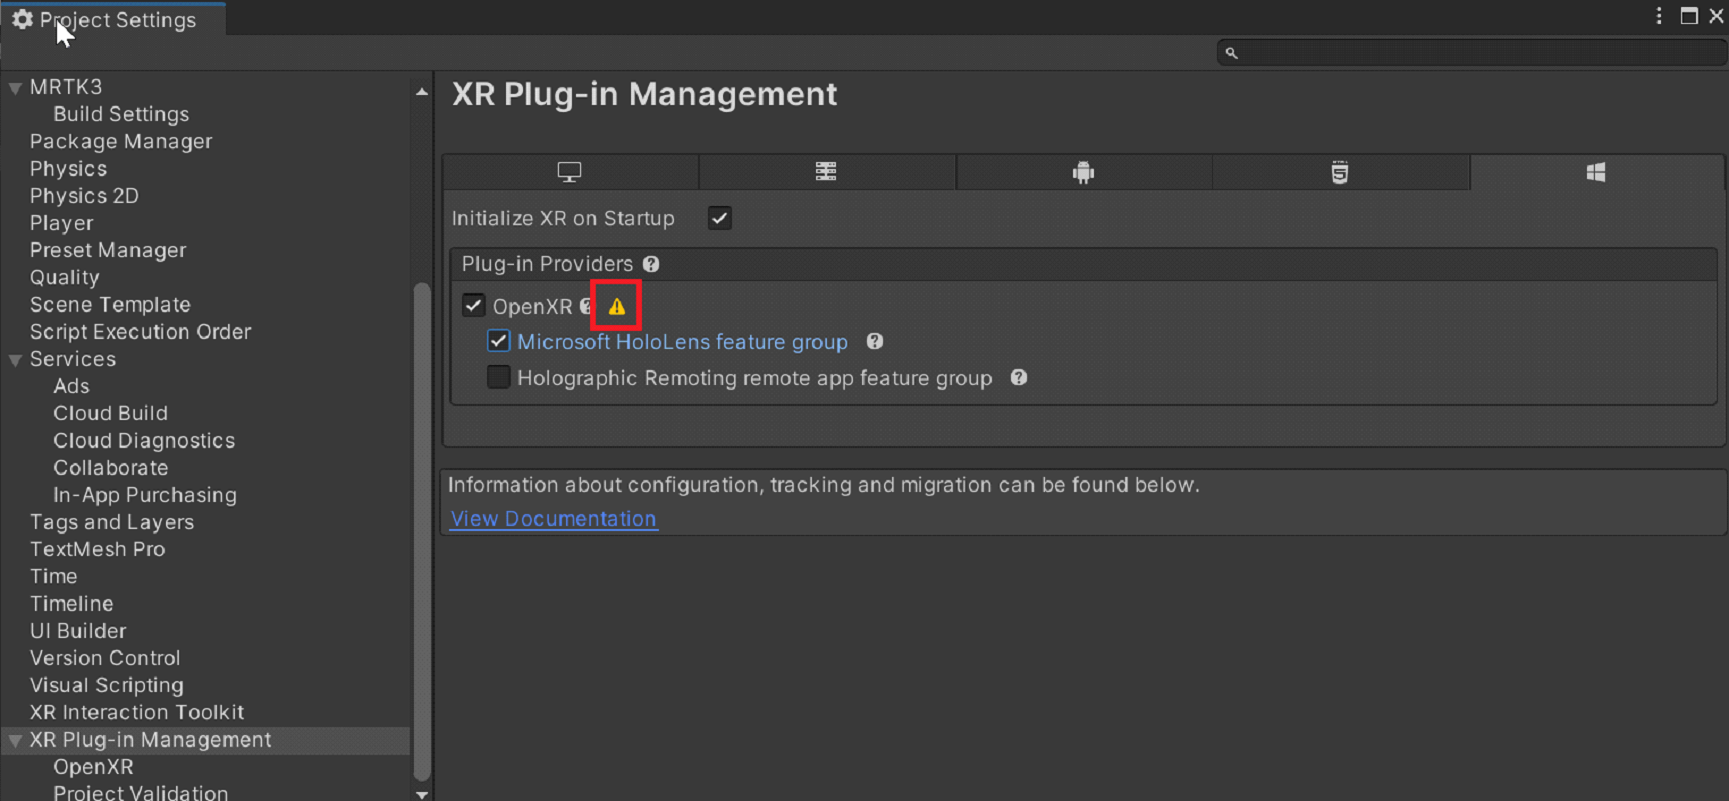Open the View Documentation link
Screen dimensions: 1729x801
pos(553,519)
